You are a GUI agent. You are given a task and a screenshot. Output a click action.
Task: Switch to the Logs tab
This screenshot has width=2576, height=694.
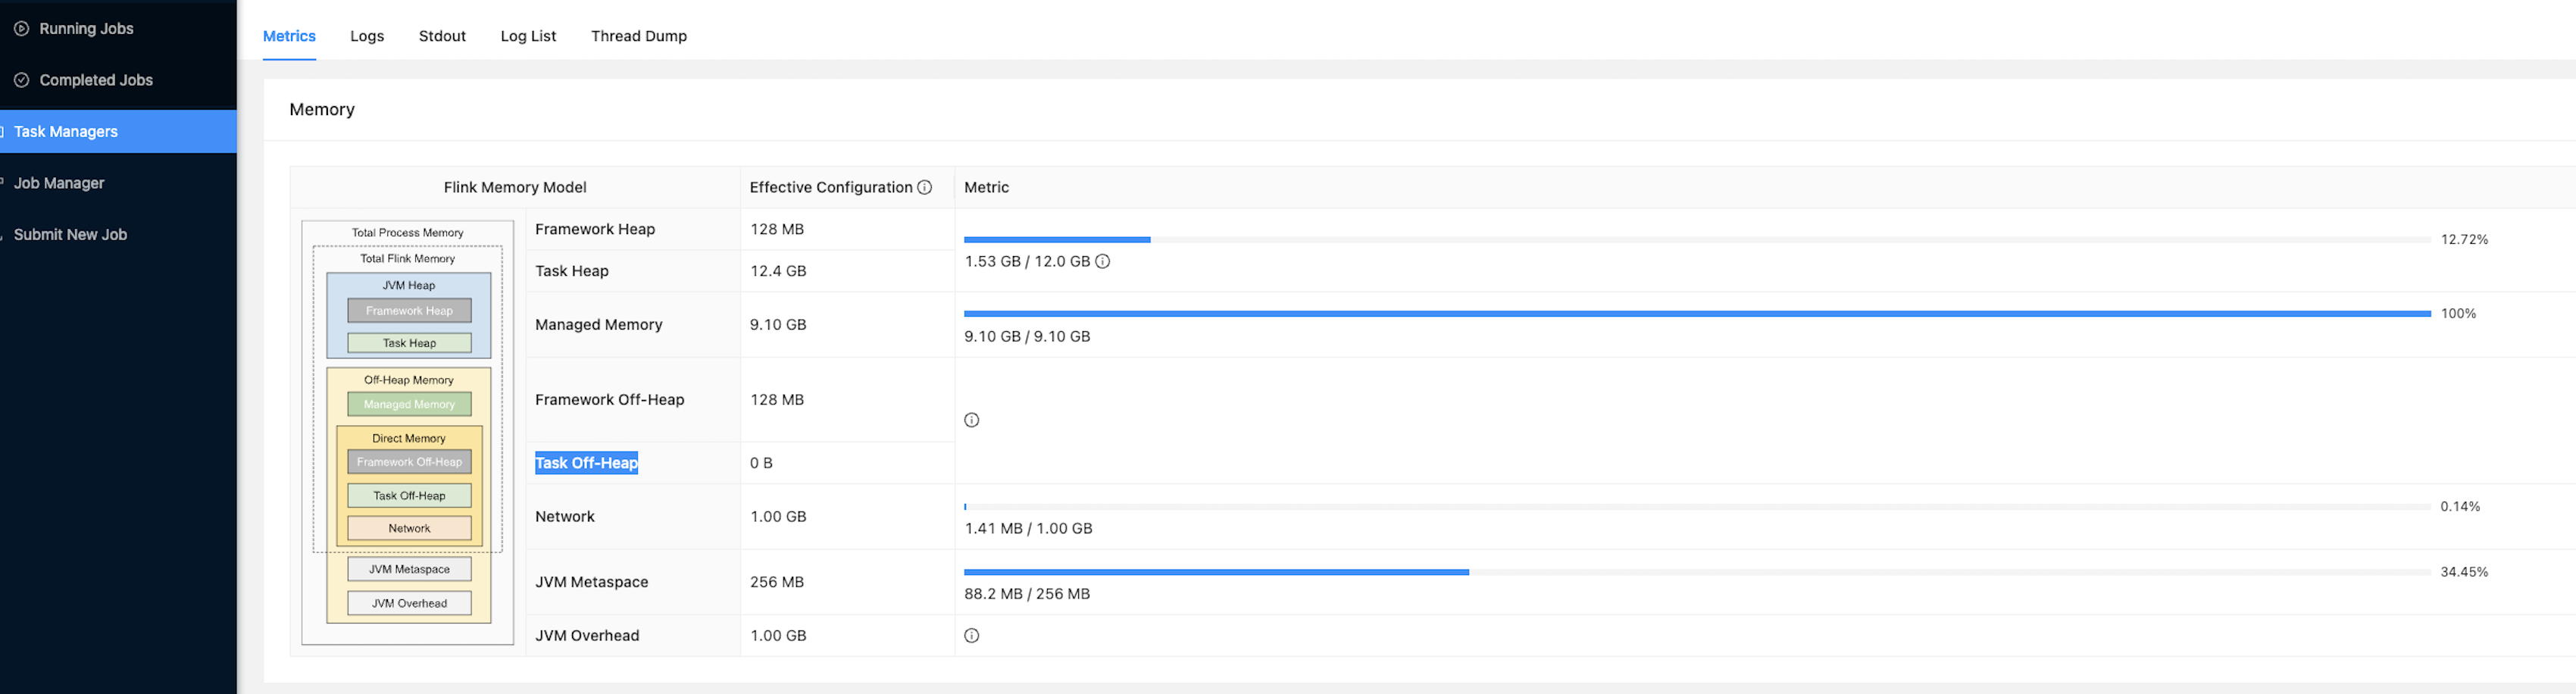367,36
